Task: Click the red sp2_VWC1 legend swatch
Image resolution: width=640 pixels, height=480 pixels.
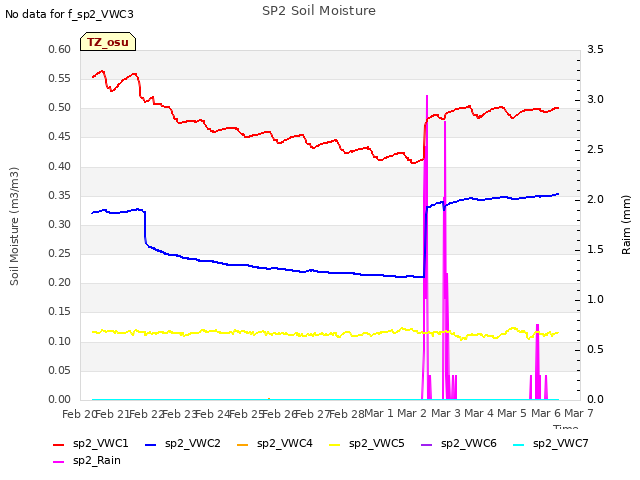Action: coord(59,445)
